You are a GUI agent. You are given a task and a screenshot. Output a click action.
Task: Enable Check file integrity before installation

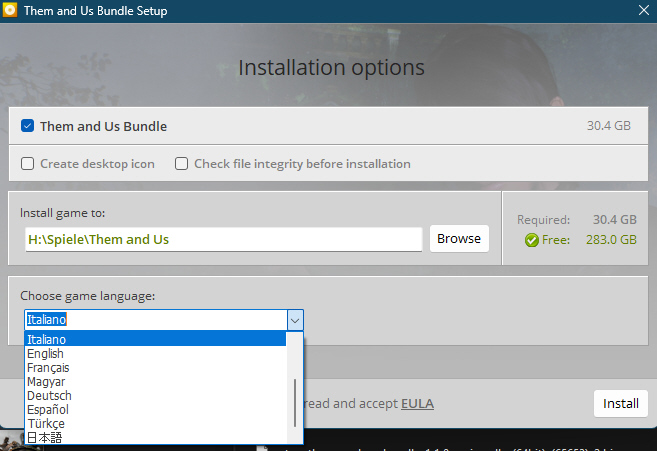(x=181, y=163)
